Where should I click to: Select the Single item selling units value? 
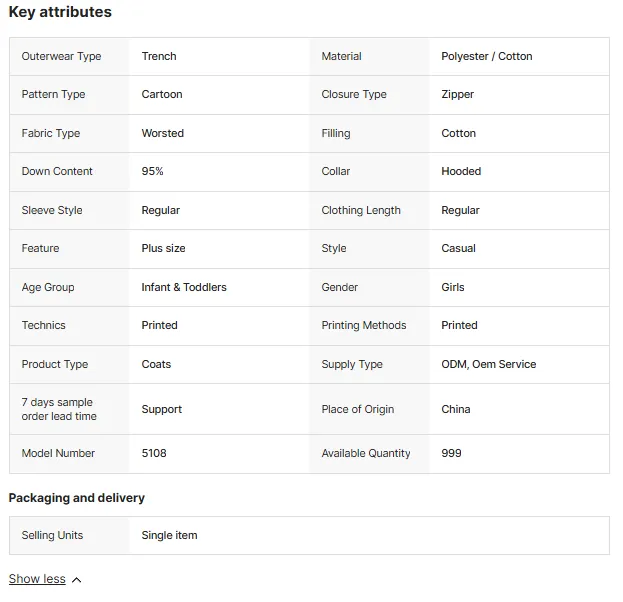click(170, 535)
